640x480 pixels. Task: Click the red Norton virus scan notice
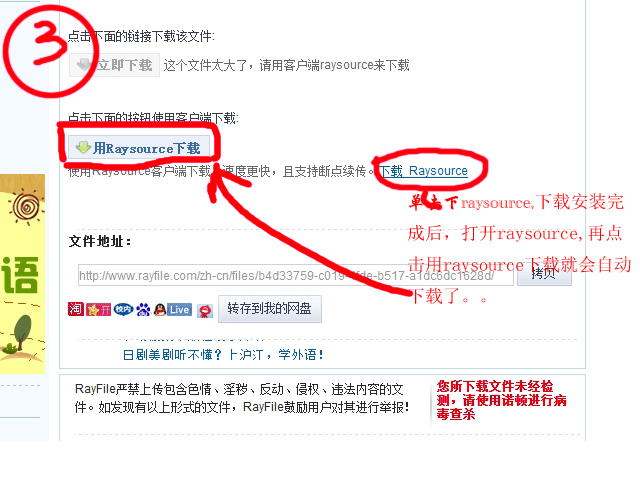click(x=501, y=400)
